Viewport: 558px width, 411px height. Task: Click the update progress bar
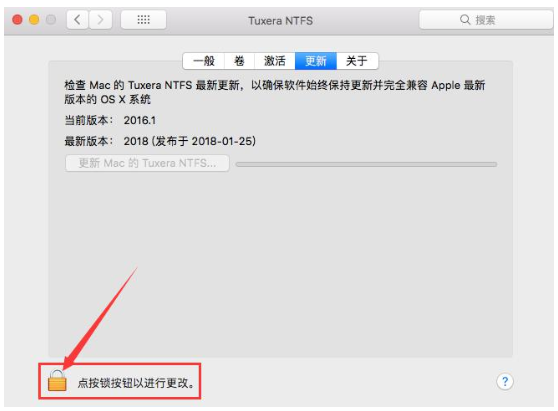tap(366, 164)
